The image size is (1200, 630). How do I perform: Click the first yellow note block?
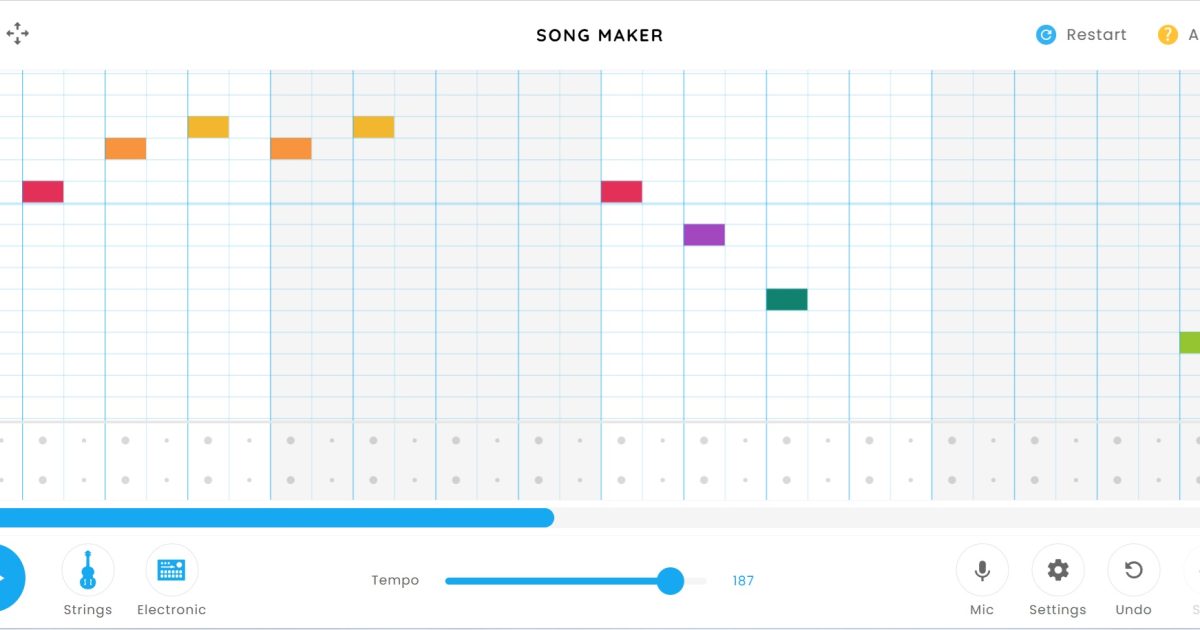(x=208, y=127)
